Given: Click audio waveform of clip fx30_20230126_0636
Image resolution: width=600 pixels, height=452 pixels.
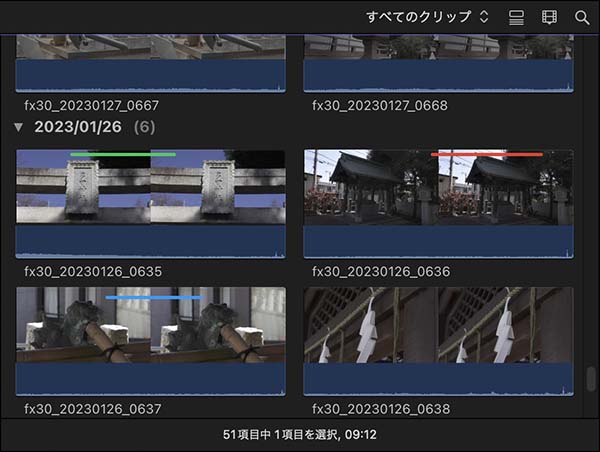Looking at the screenshot, I should coord(439,242).
